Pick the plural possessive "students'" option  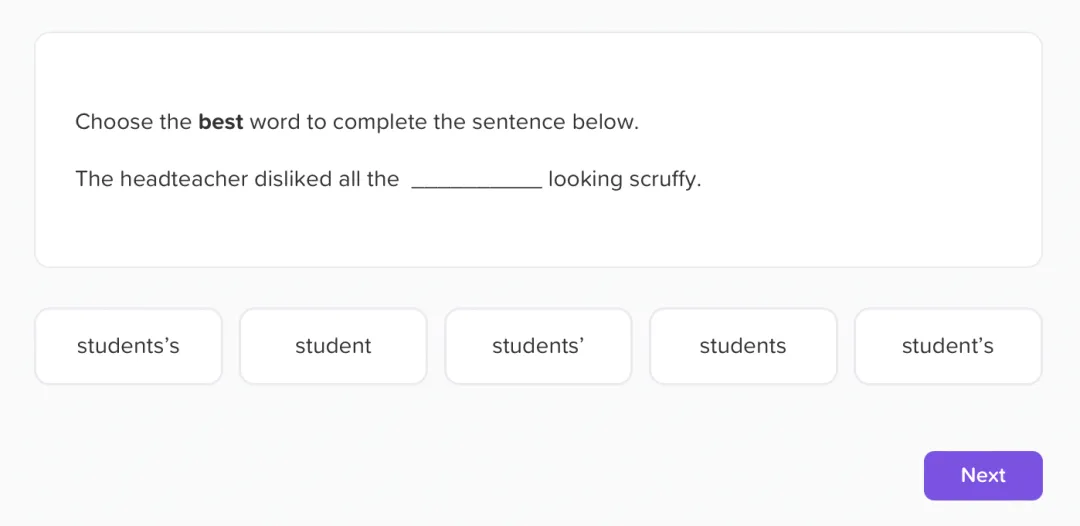point(538,346)
